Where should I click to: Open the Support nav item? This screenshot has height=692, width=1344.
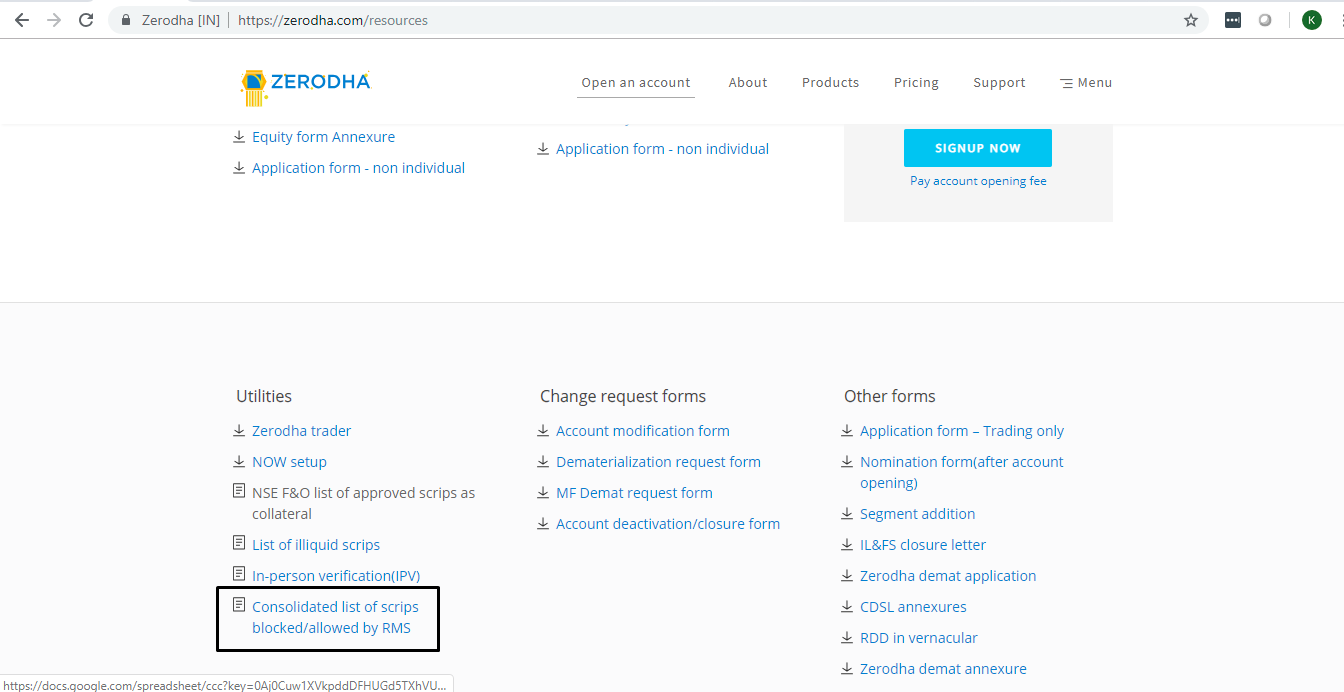click(x=999, y=83)
